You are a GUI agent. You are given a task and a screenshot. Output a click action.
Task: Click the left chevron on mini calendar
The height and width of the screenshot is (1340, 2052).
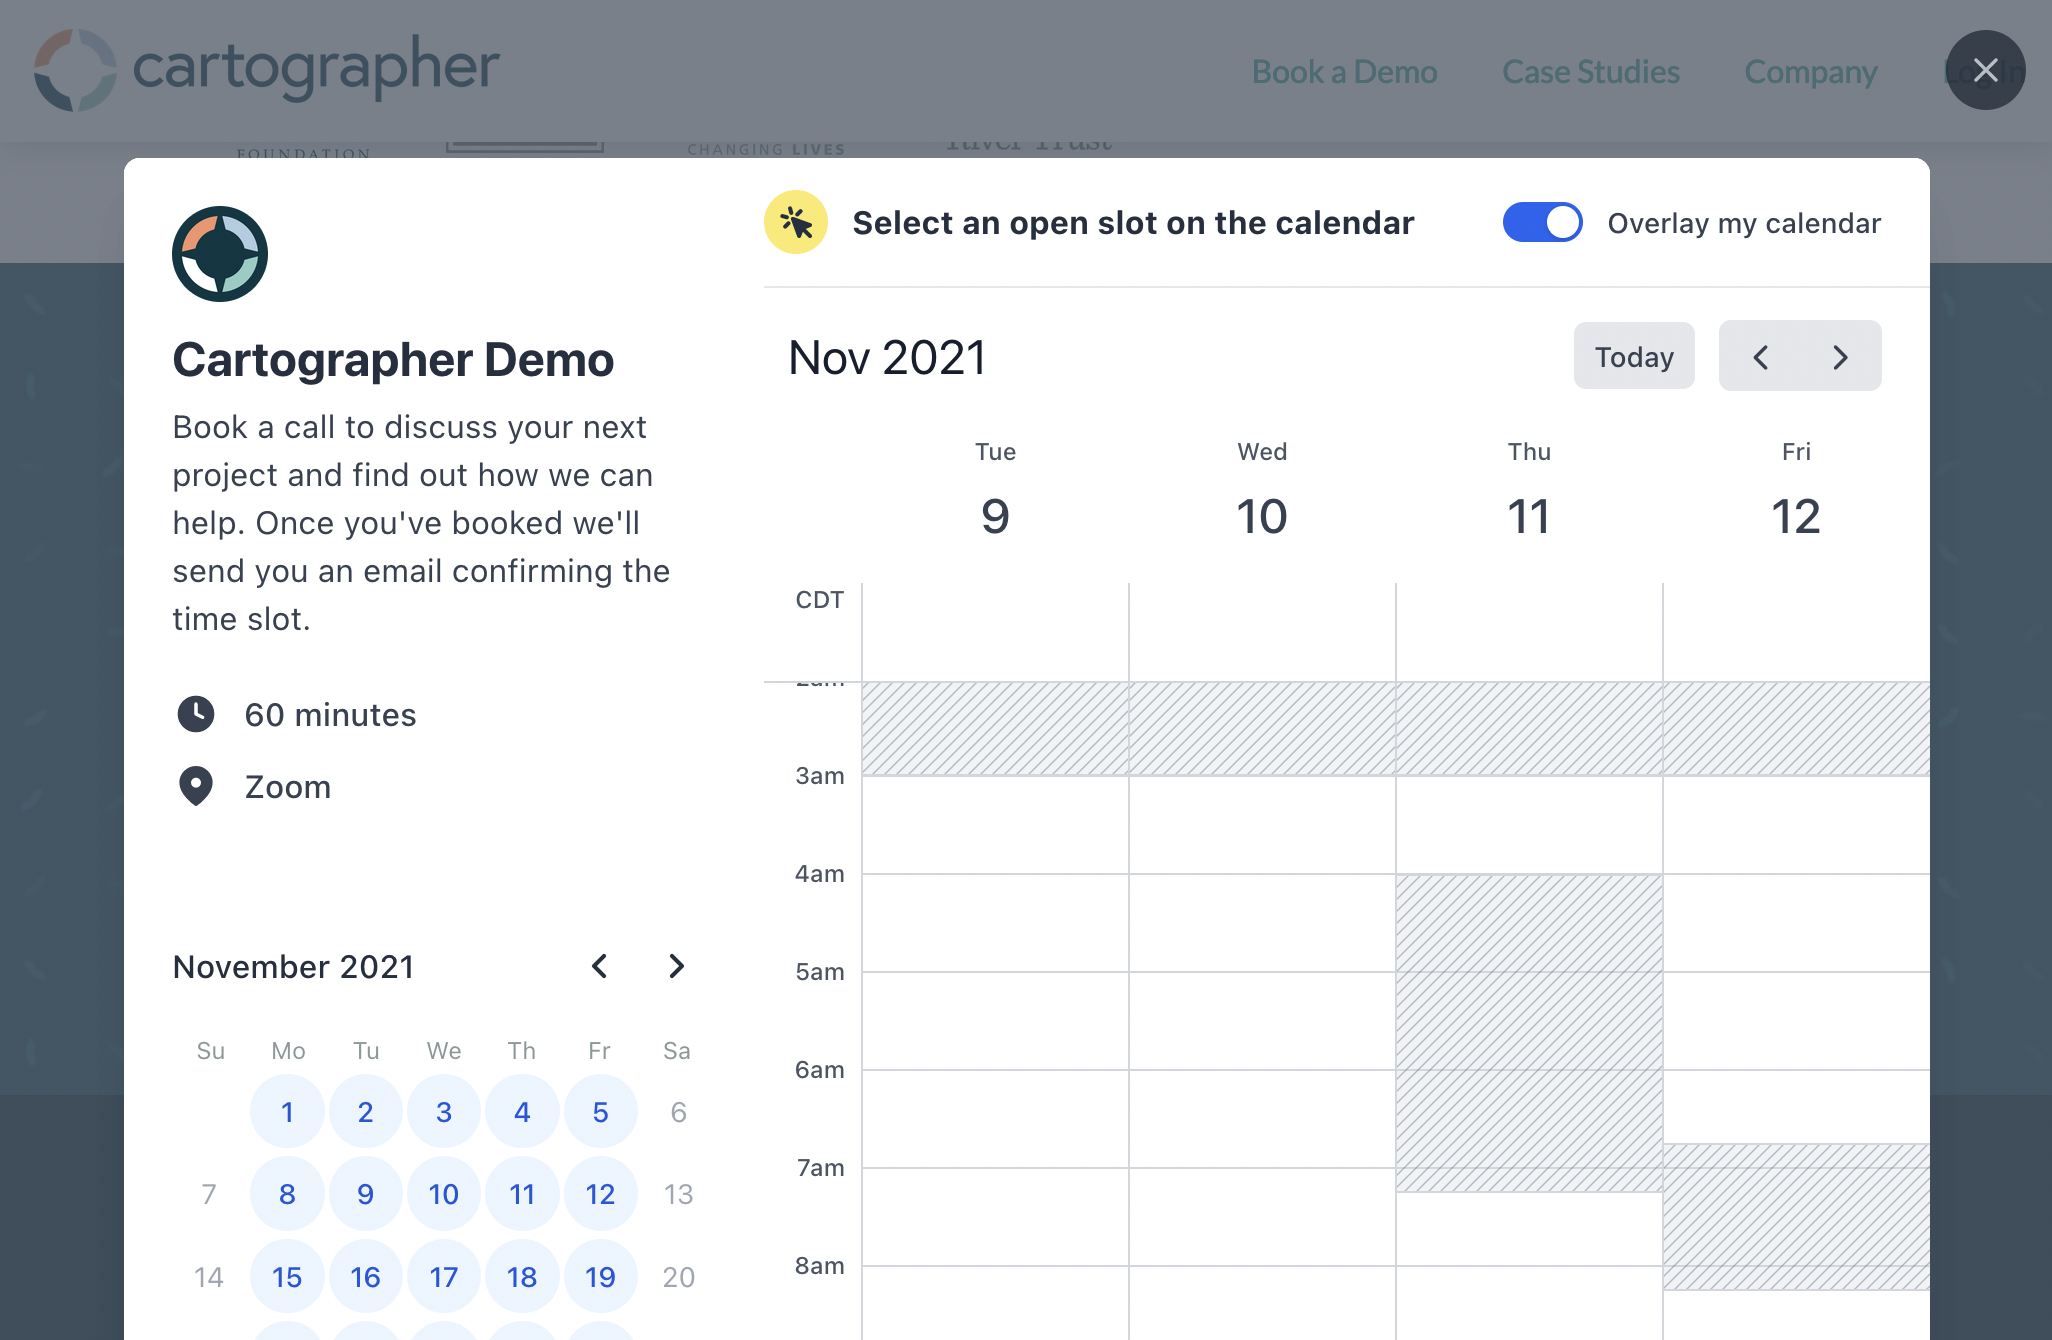(x=598, y=966)
